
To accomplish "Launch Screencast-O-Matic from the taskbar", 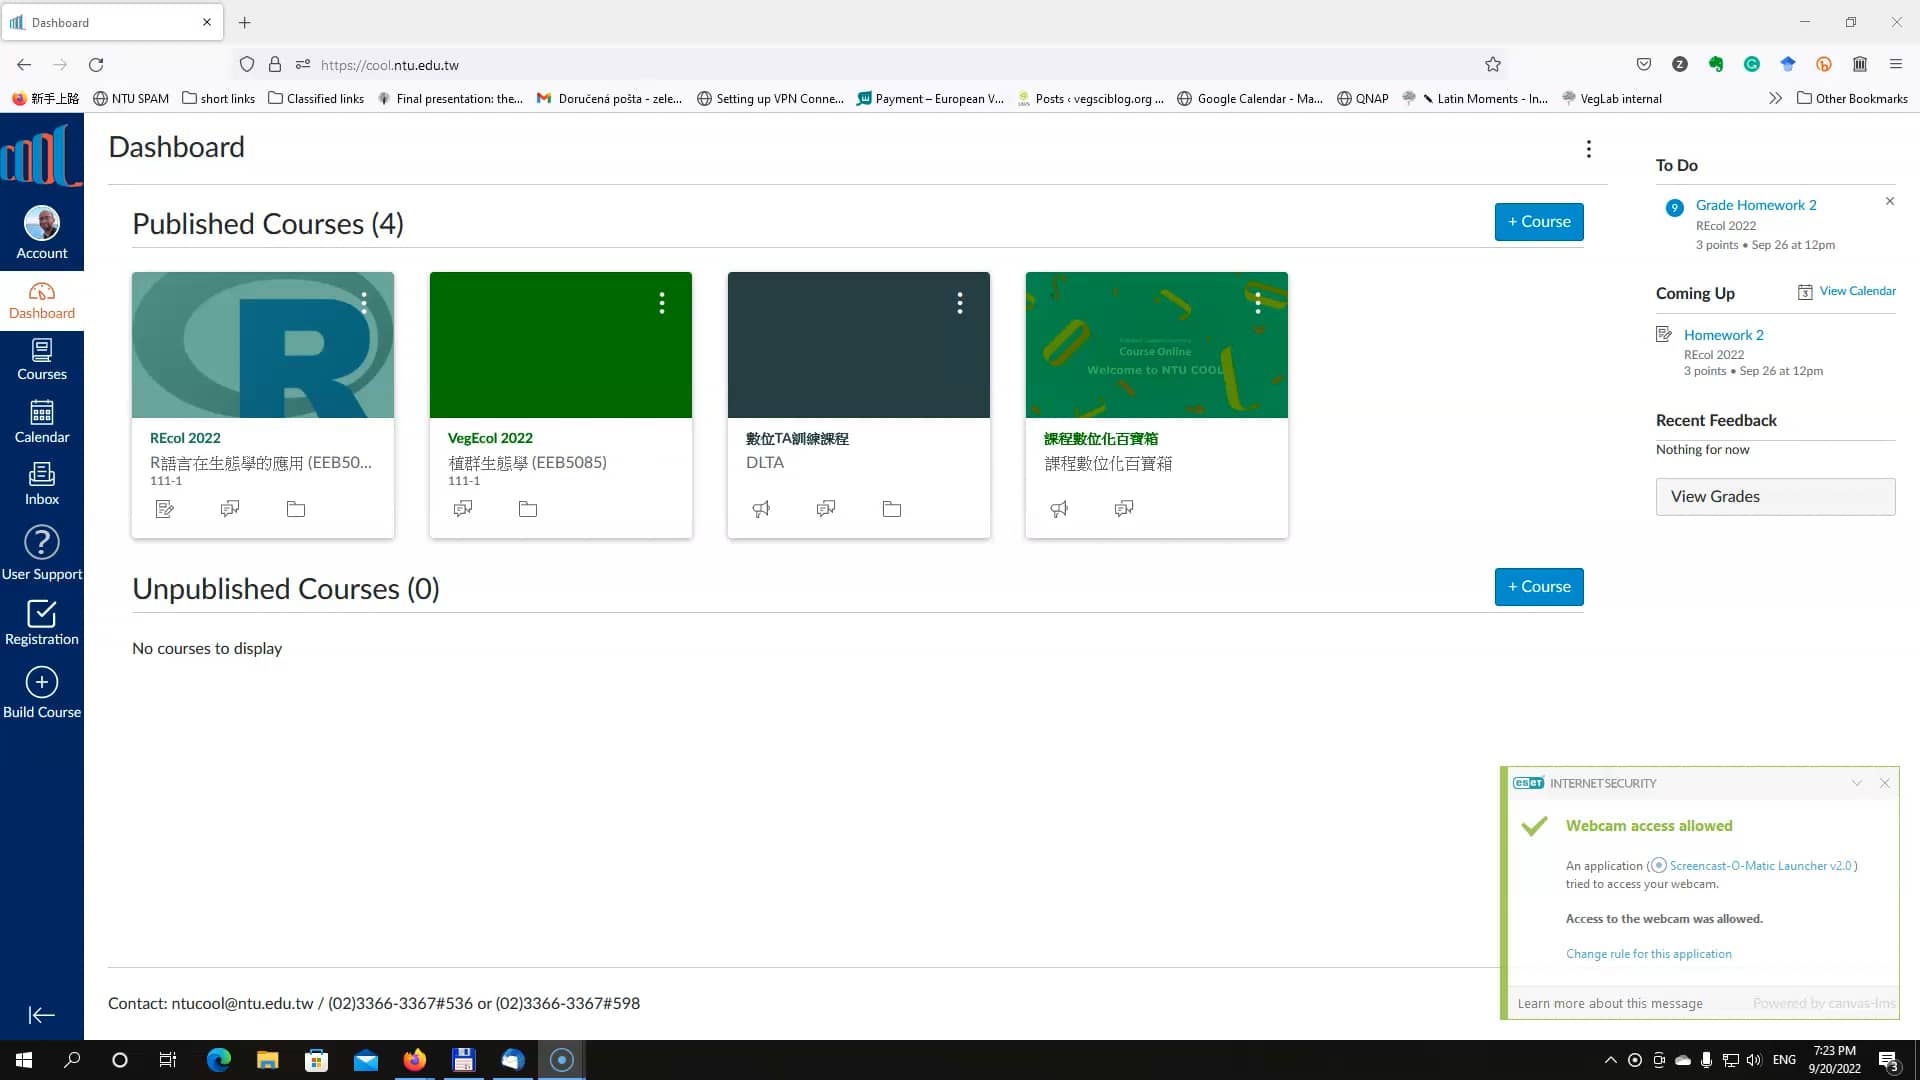I will (561, 1059).
